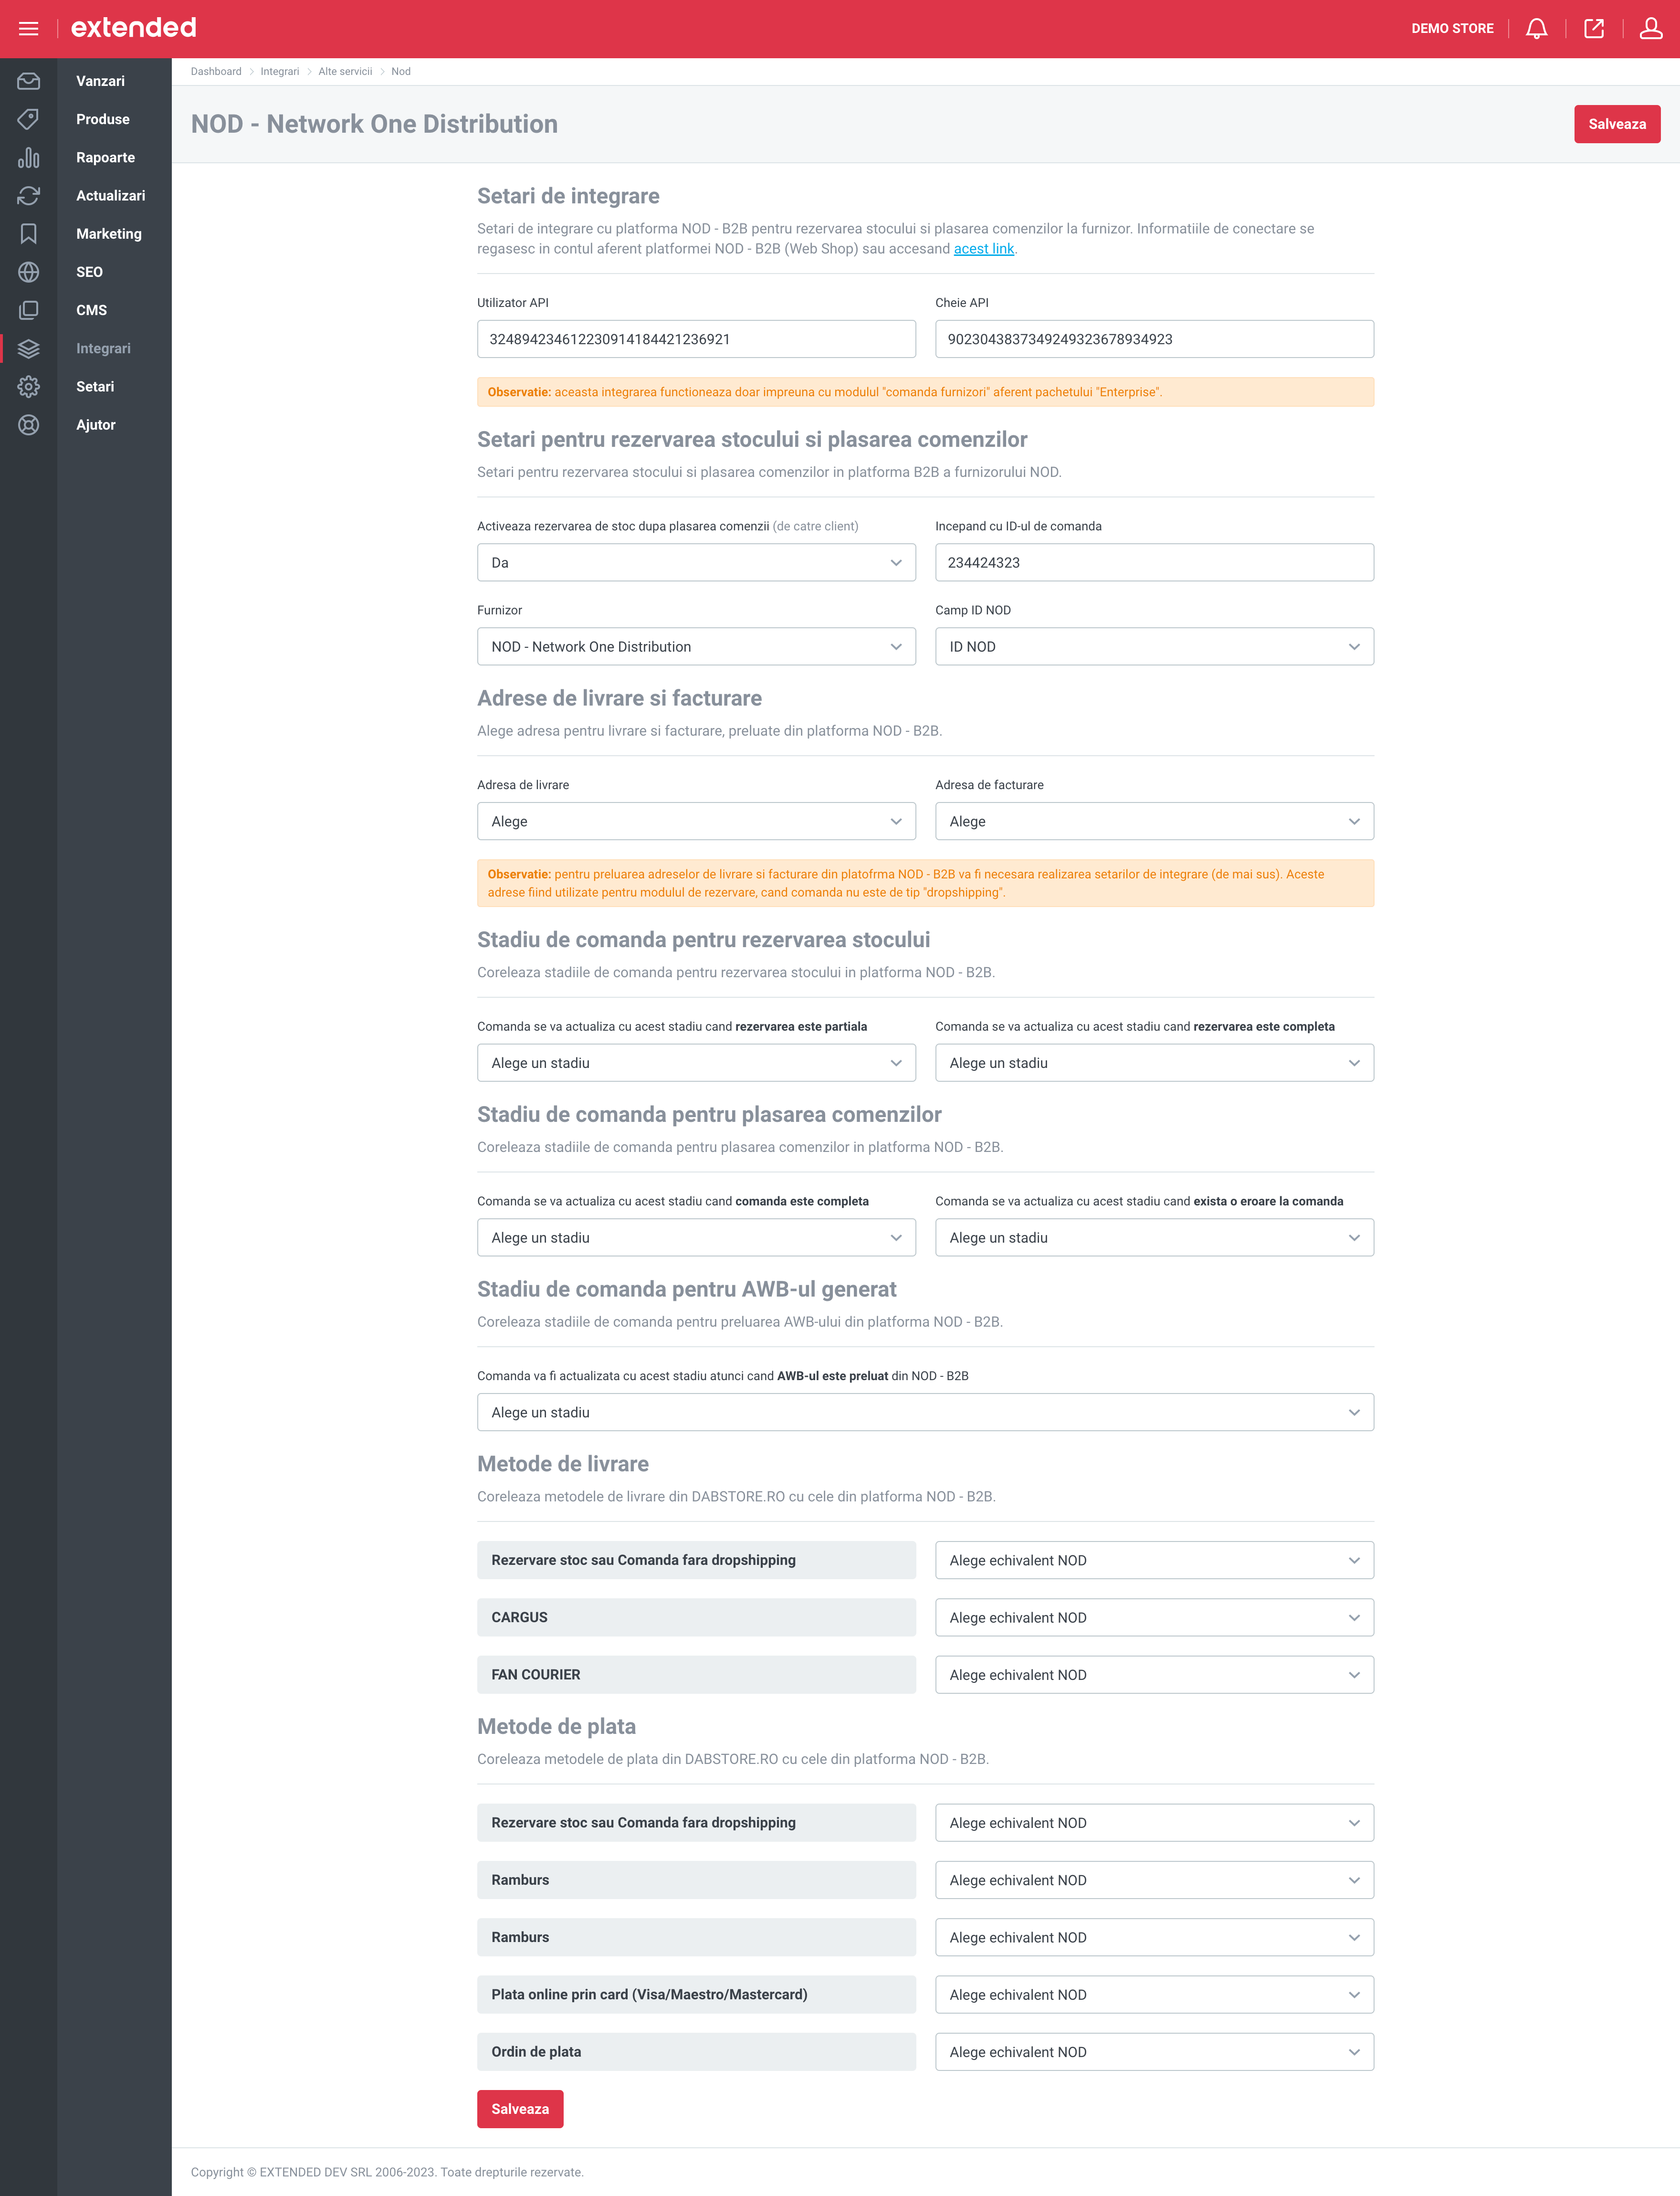1680x2196 pixels.
Task: Open user account profile icon
Action: click(1651, 29)
